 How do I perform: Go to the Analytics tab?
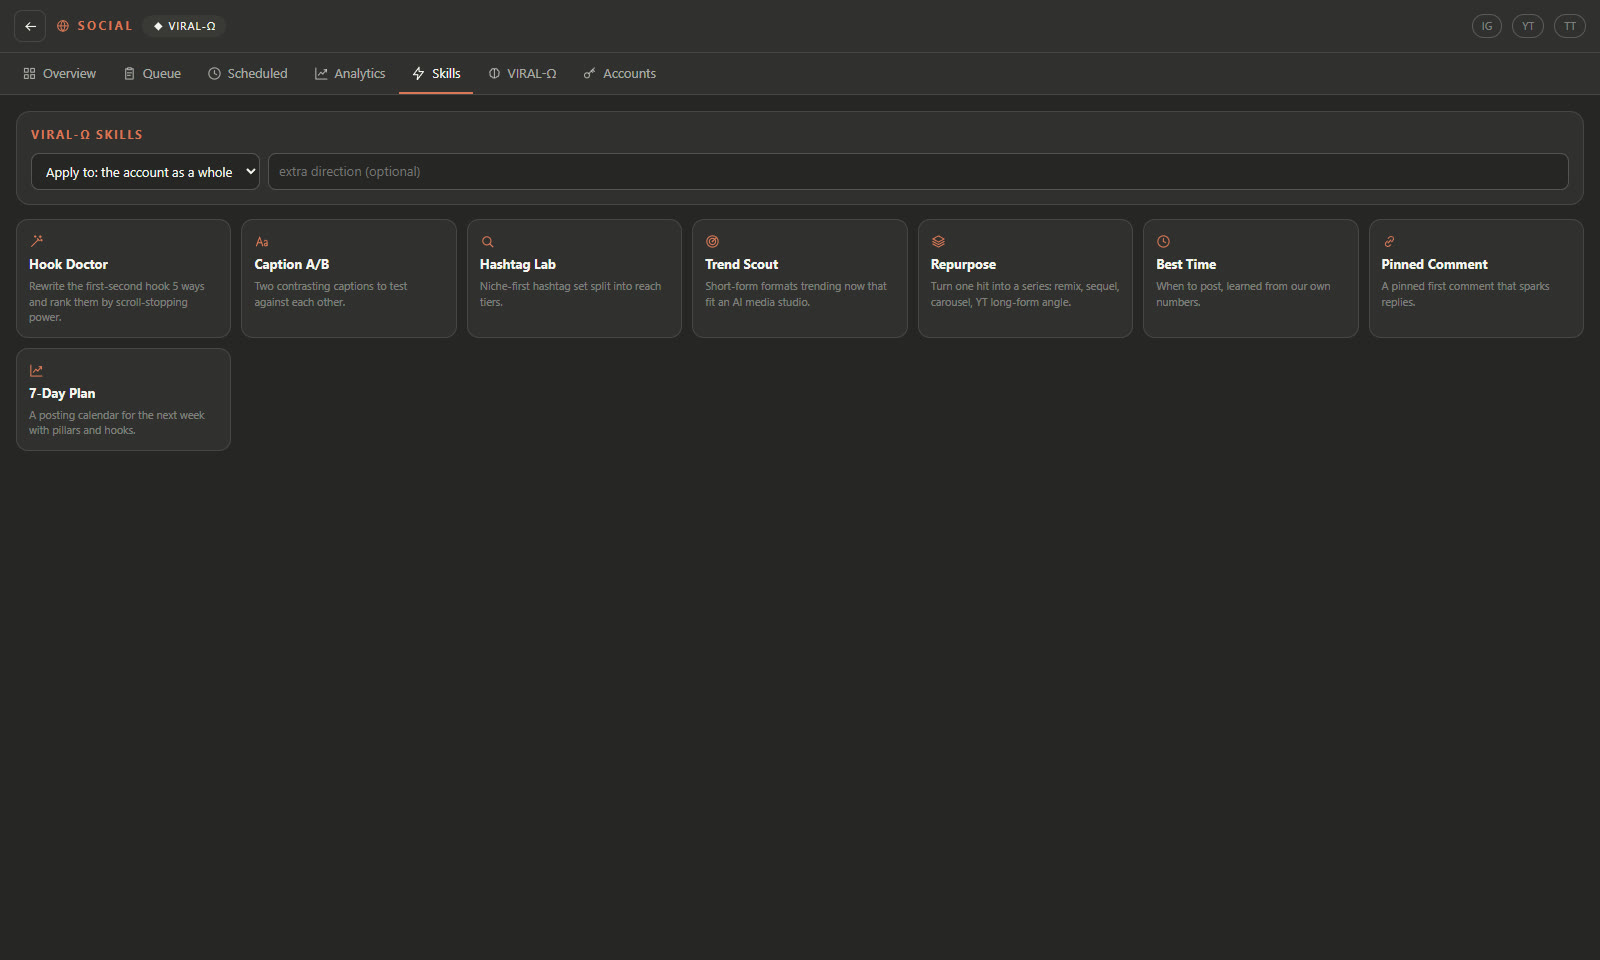[350, 74]
